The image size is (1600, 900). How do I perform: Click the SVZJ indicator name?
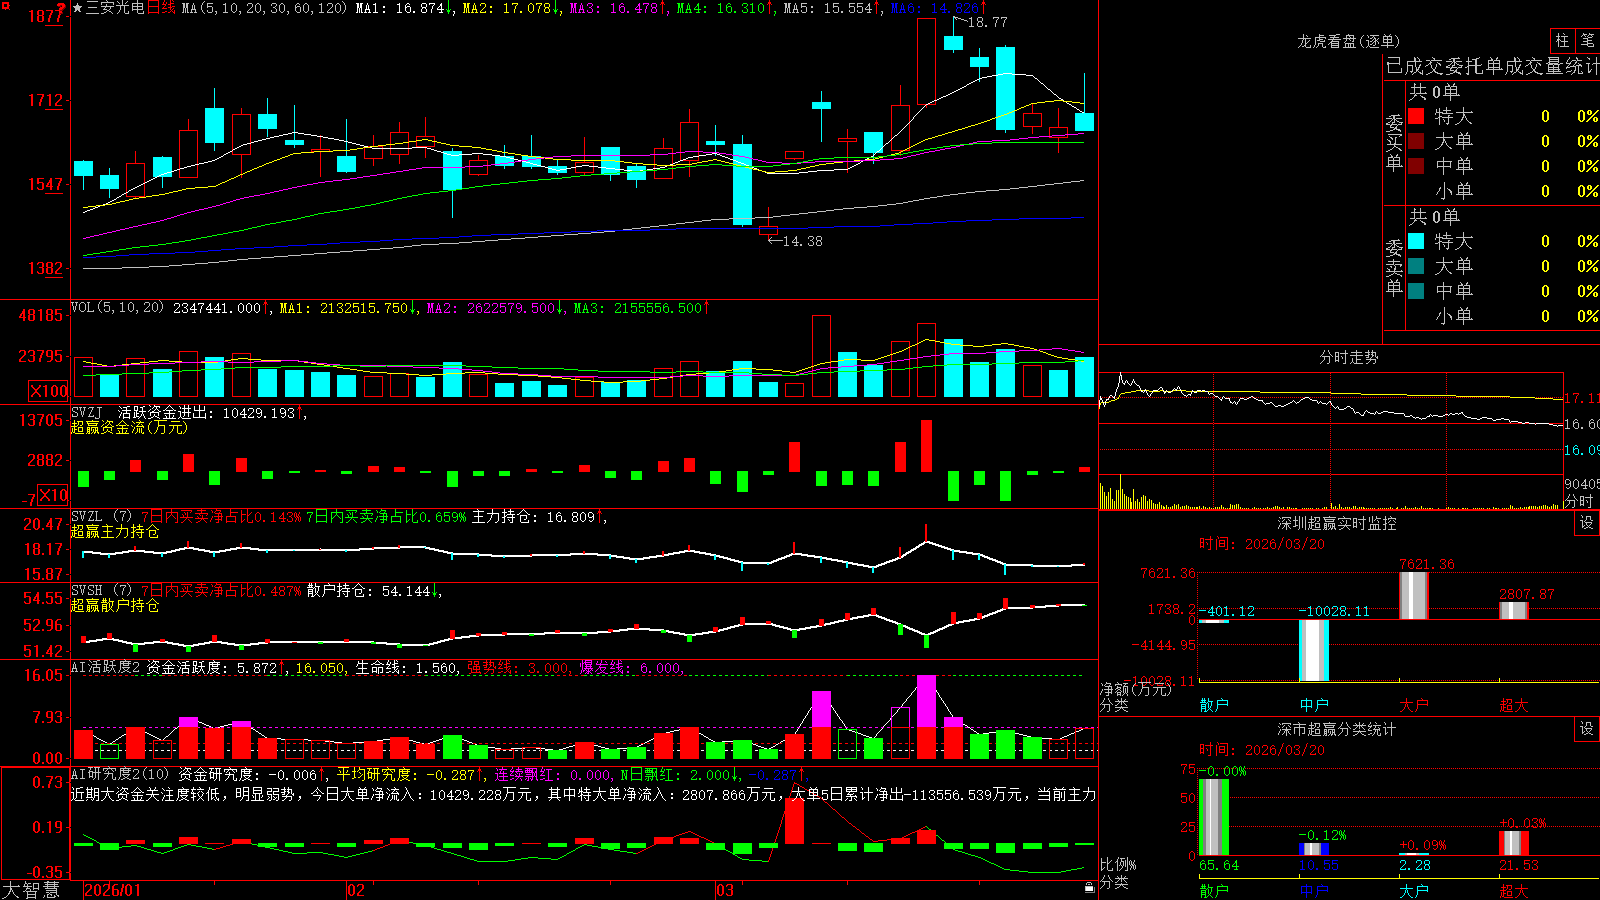[87, 412]
